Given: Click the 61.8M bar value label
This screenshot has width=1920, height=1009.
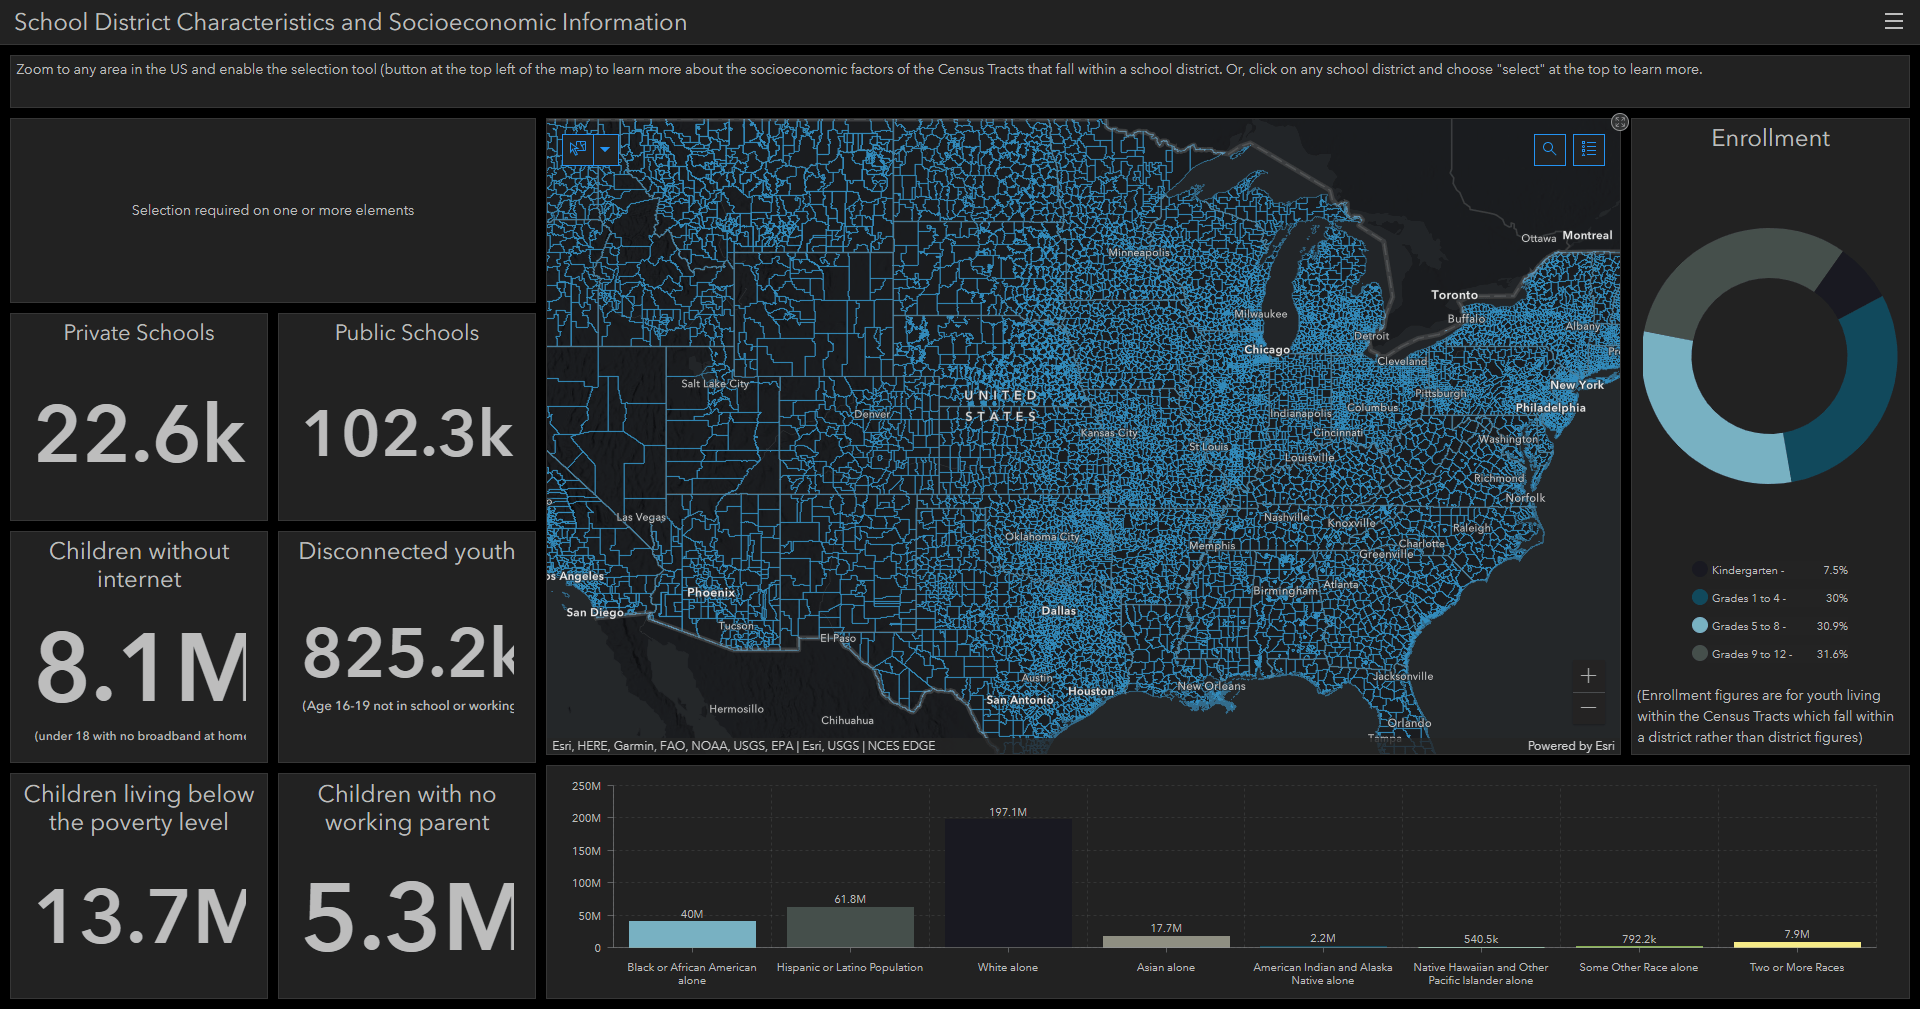Looking at the screenshot, I should (x=850, y=899).
